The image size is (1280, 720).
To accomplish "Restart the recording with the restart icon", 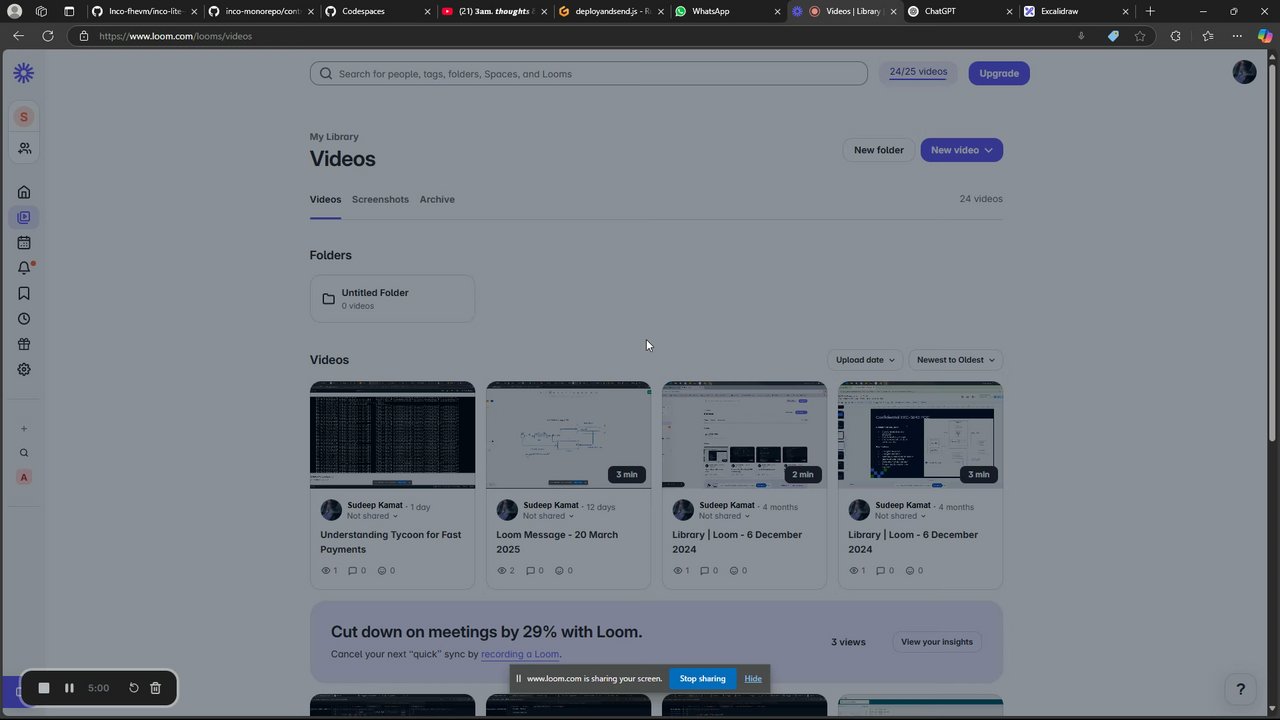I will click(x=133, y=688).
